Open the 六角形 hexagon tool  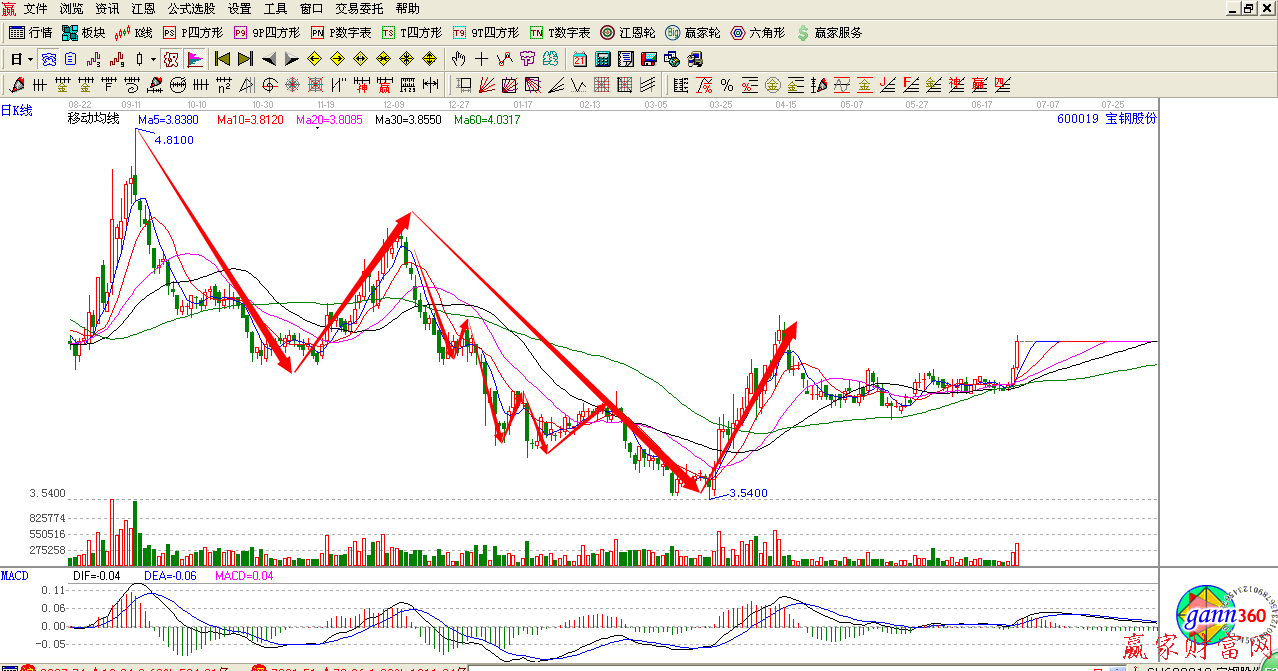pyautogui.click(x=759, y=33)
